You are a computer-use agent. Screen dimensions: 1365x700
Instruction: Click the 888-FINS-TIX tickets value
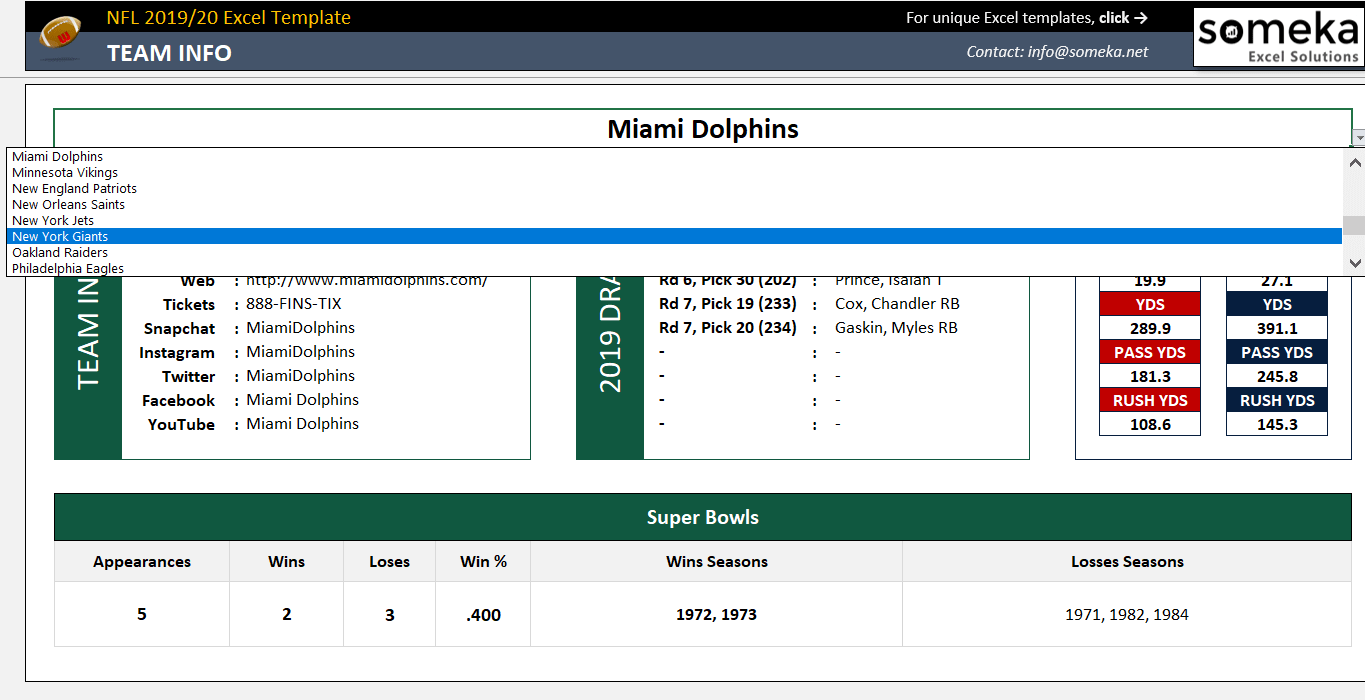coord(294,304)
